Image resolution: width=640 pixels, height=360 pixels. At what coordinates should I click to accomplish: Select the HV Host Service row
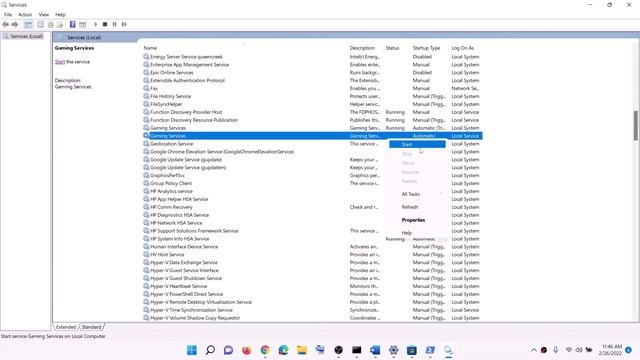pos(312,254)
